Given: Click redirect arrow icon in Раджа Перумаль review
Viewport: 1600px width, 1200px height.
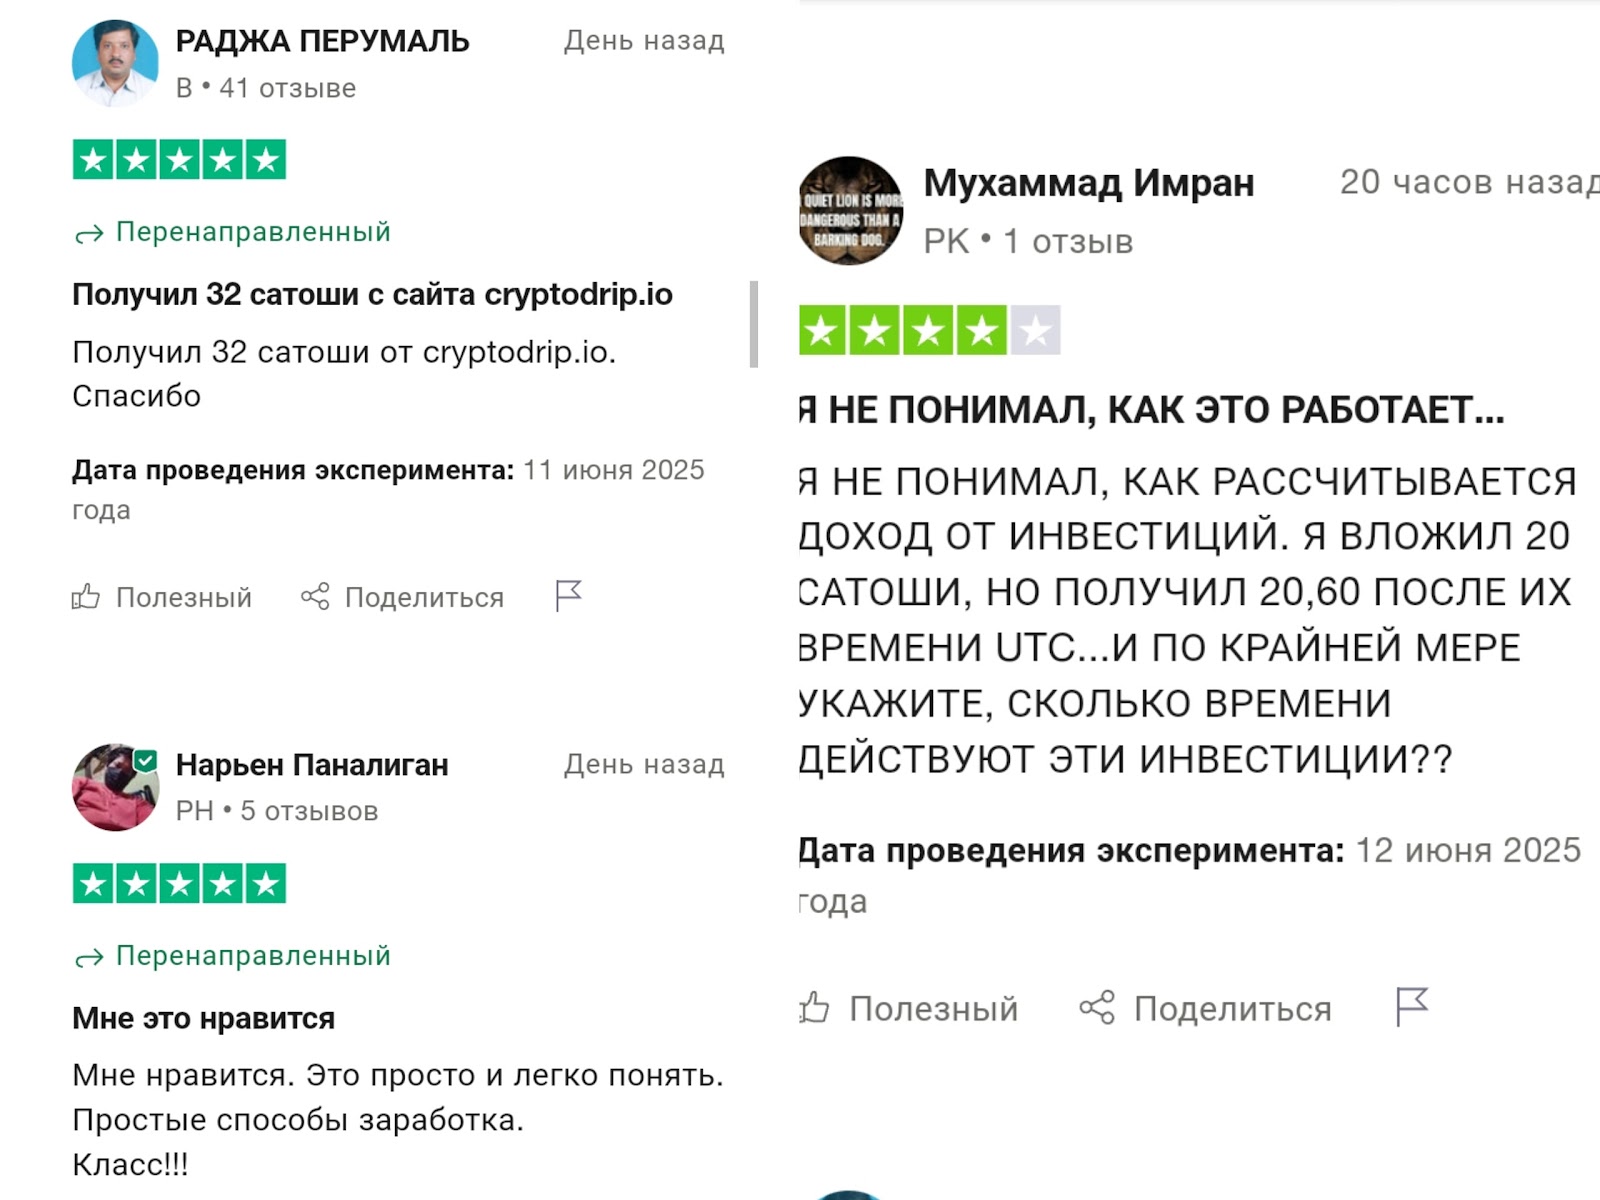Looking at the screenshot, I should pyautogui.click(x=89, y=234).
